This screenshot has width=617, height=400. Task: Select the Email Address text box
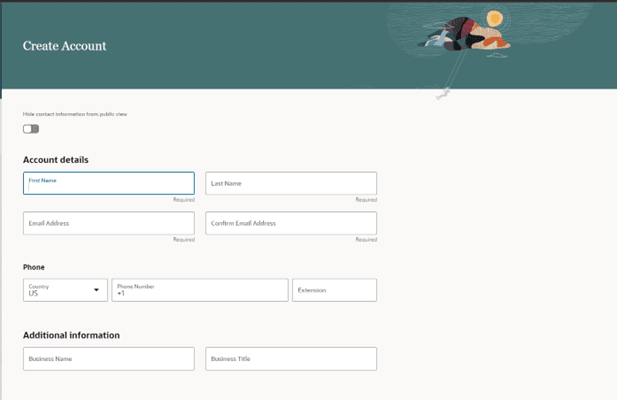pyautogui.click(x=108, y=223)
